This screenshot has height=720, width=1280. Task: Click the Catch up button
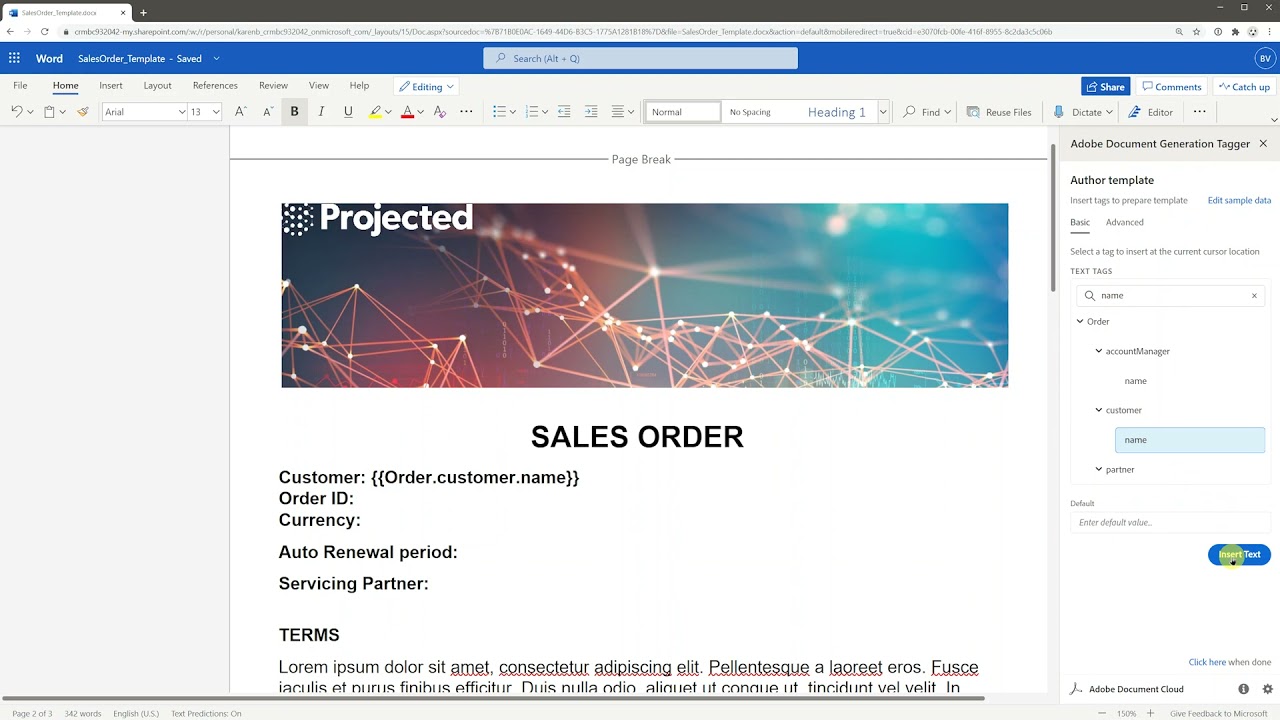tap(1244, 87)
